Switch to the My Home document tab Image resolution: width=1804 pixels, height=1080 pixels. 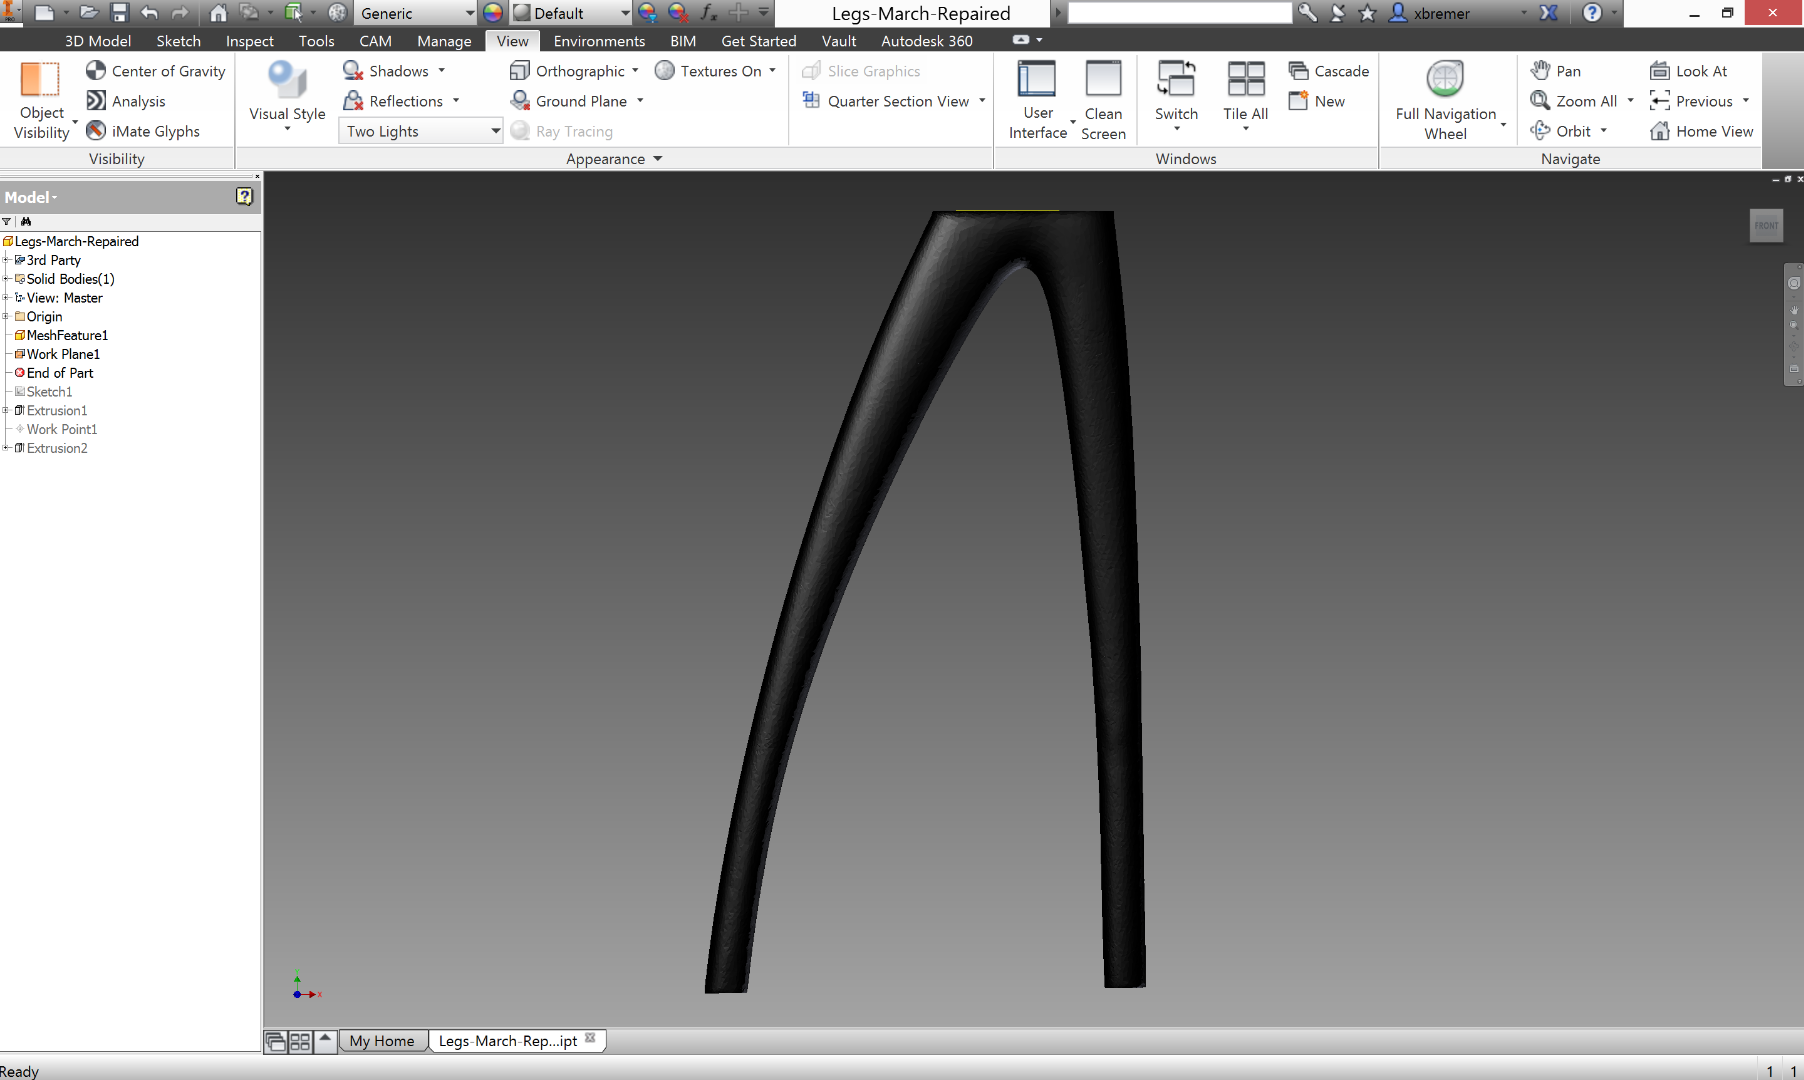[x=382, y=1041]
